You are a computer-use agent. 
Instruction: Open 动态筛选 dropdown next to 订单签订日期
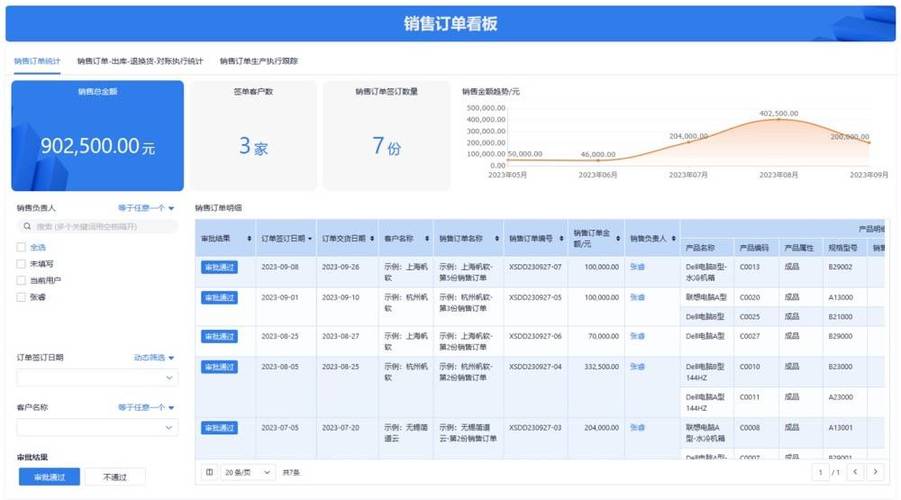click(154, 357)
